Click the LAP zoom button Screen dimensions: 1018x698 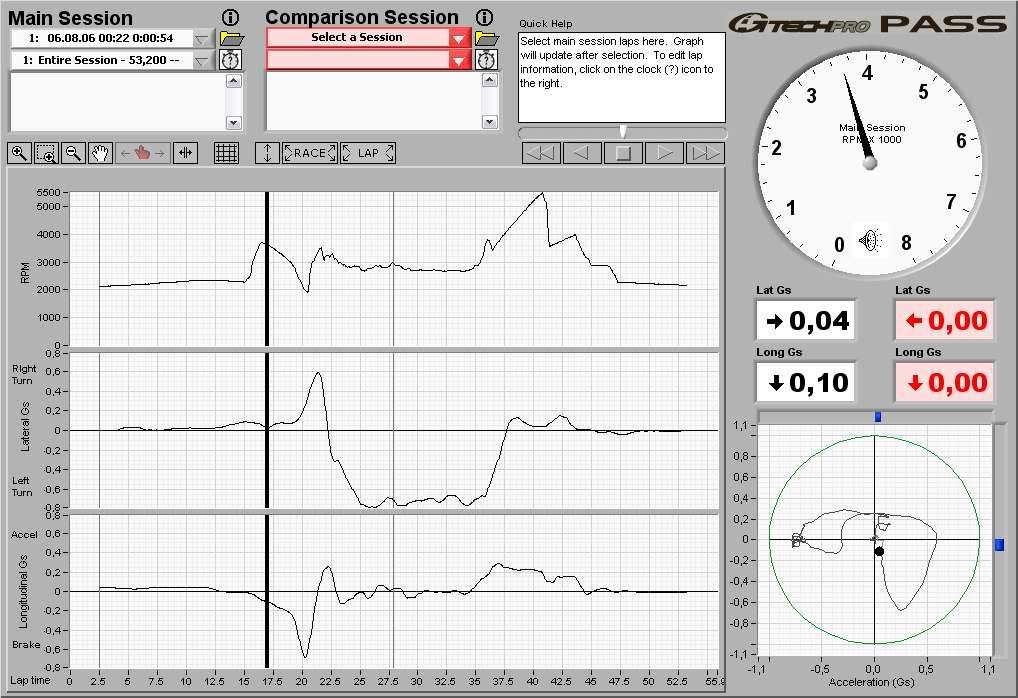pyautogui.click(x=368, y=153)
